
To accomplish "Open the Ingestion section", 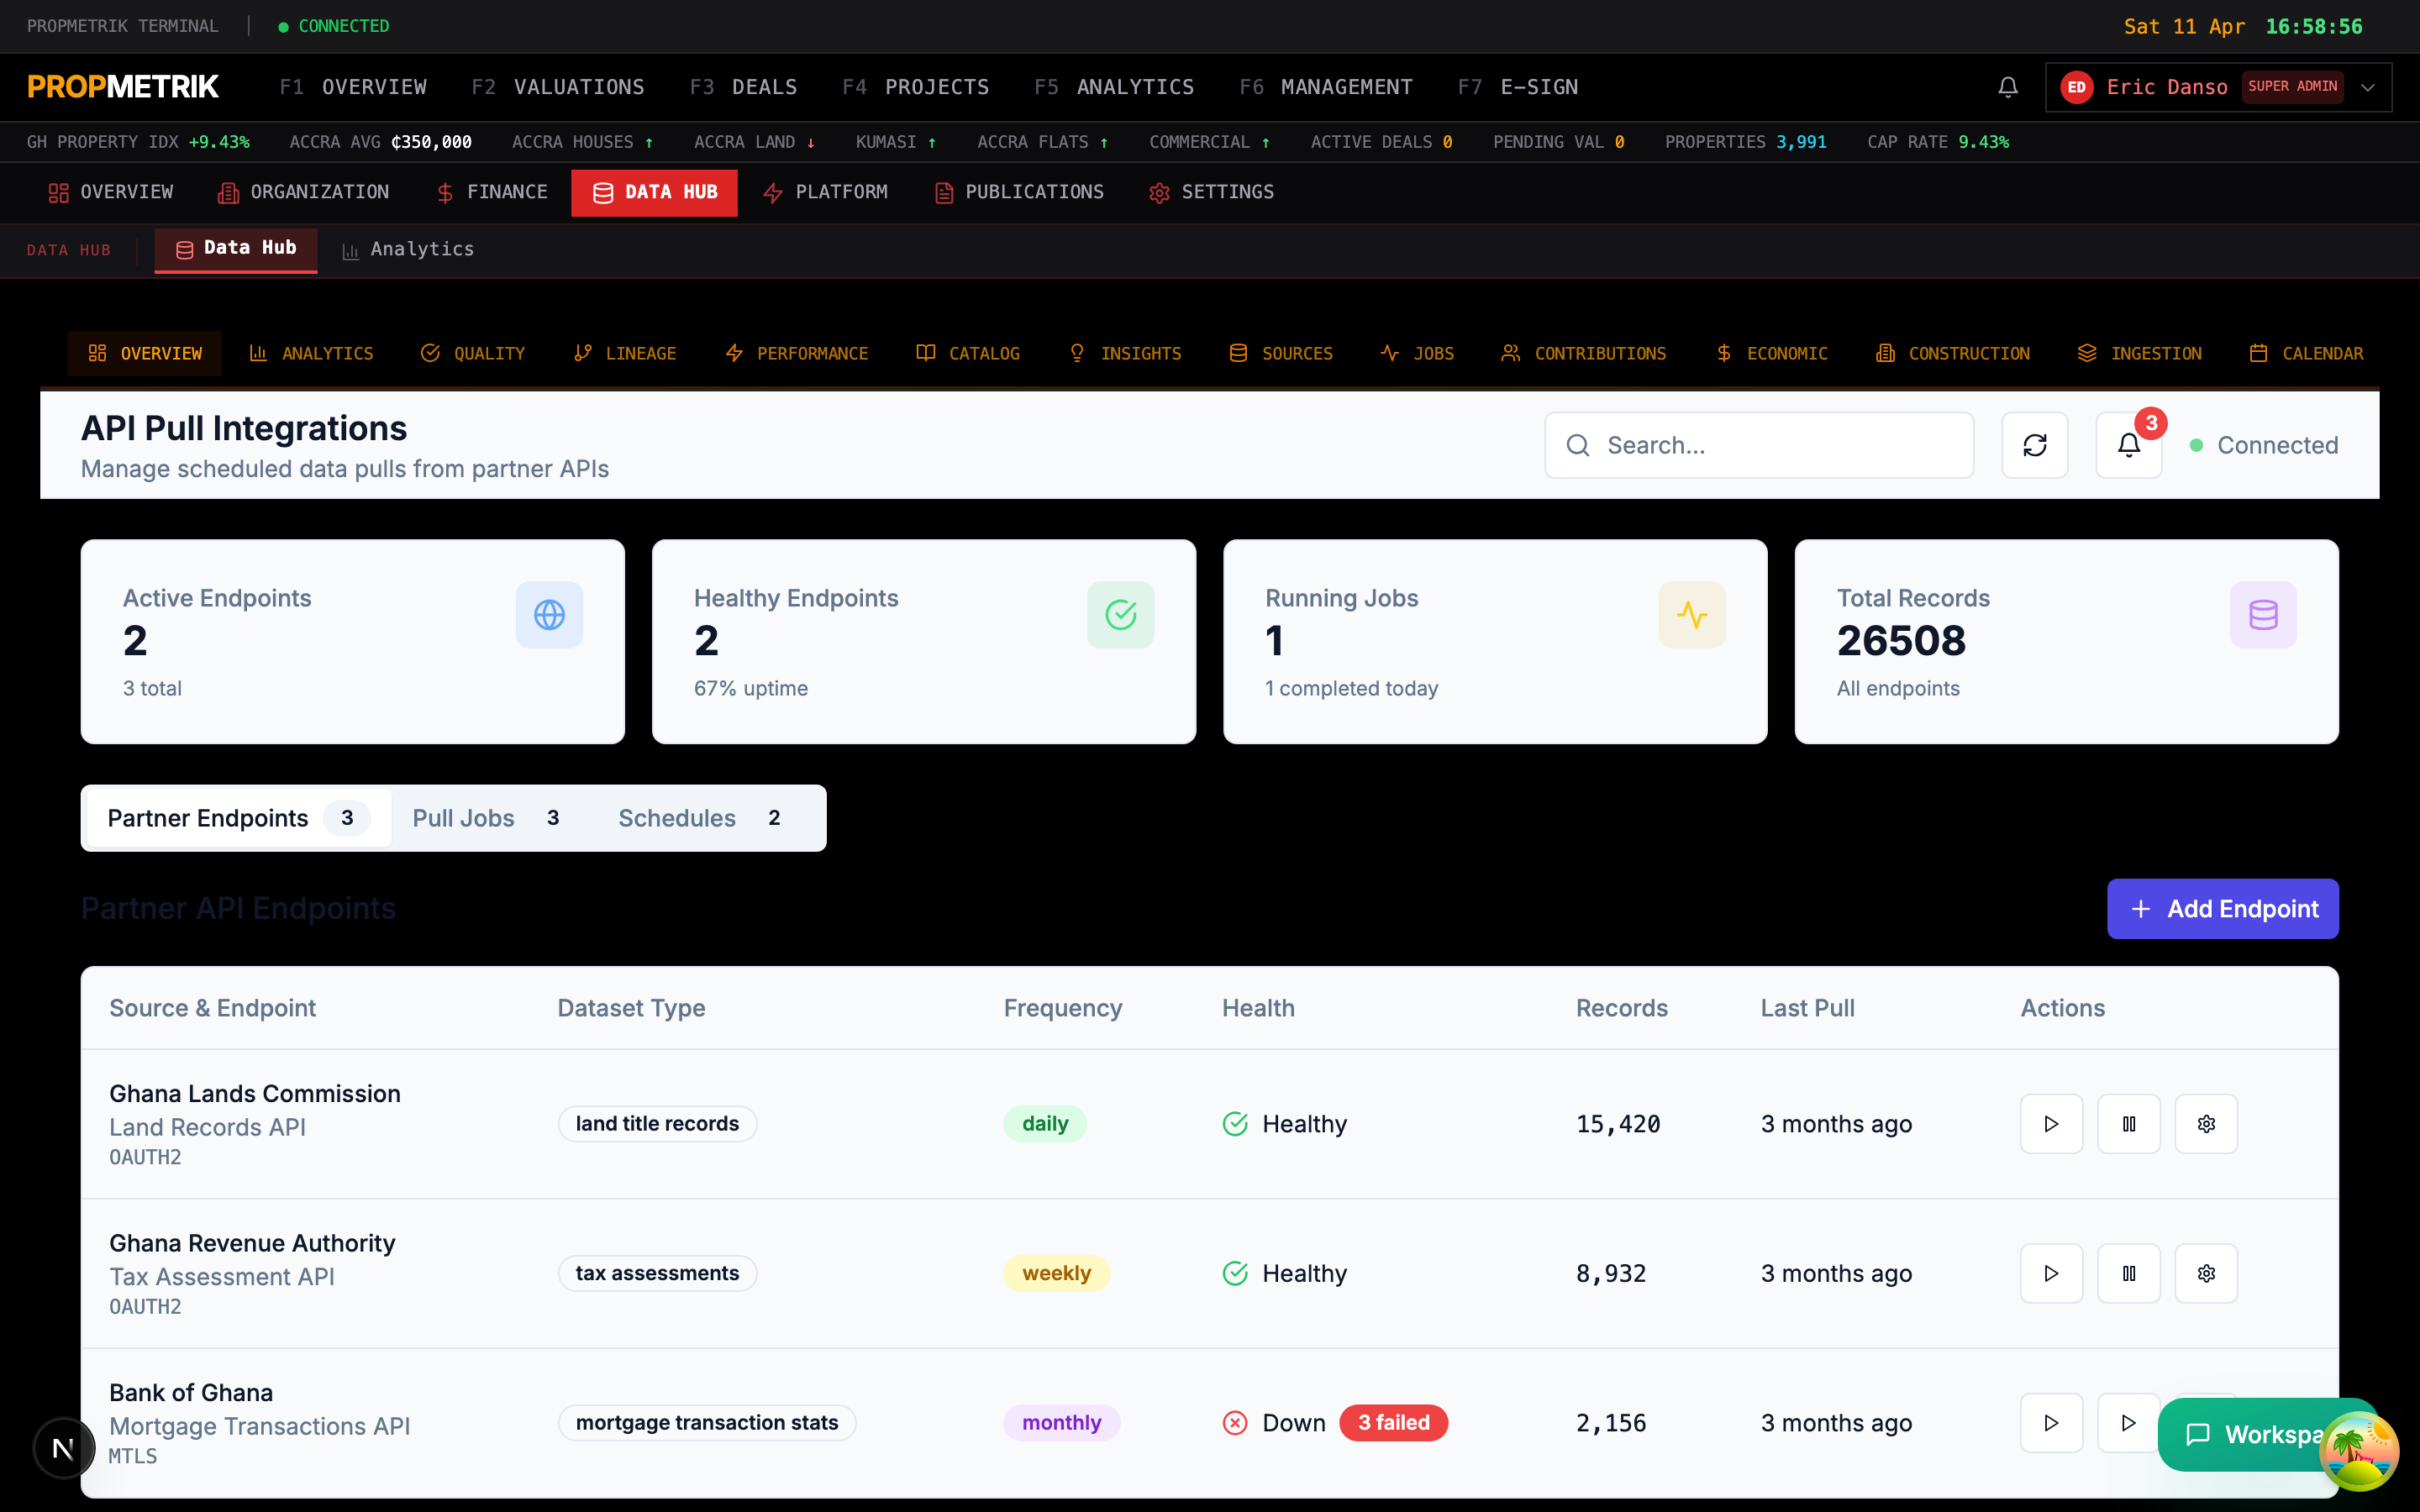I will (x=2140, y=353).
